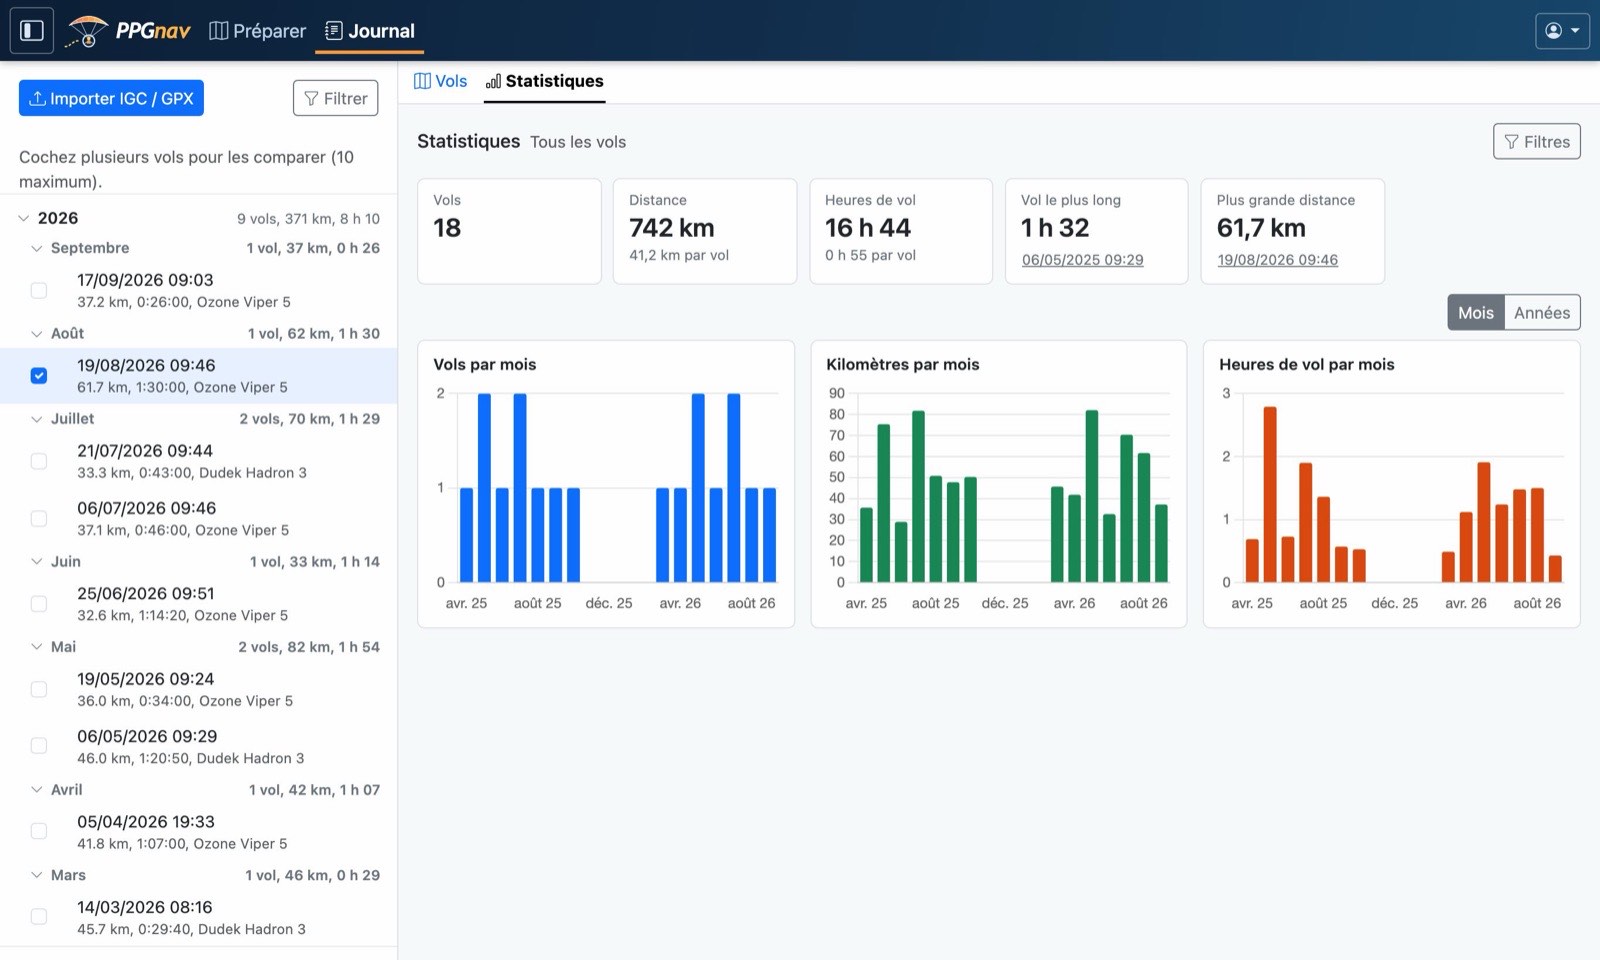Collapse the Juillet month group
Viewport: 1600px width, 960px height.
(x=37, y=419)
